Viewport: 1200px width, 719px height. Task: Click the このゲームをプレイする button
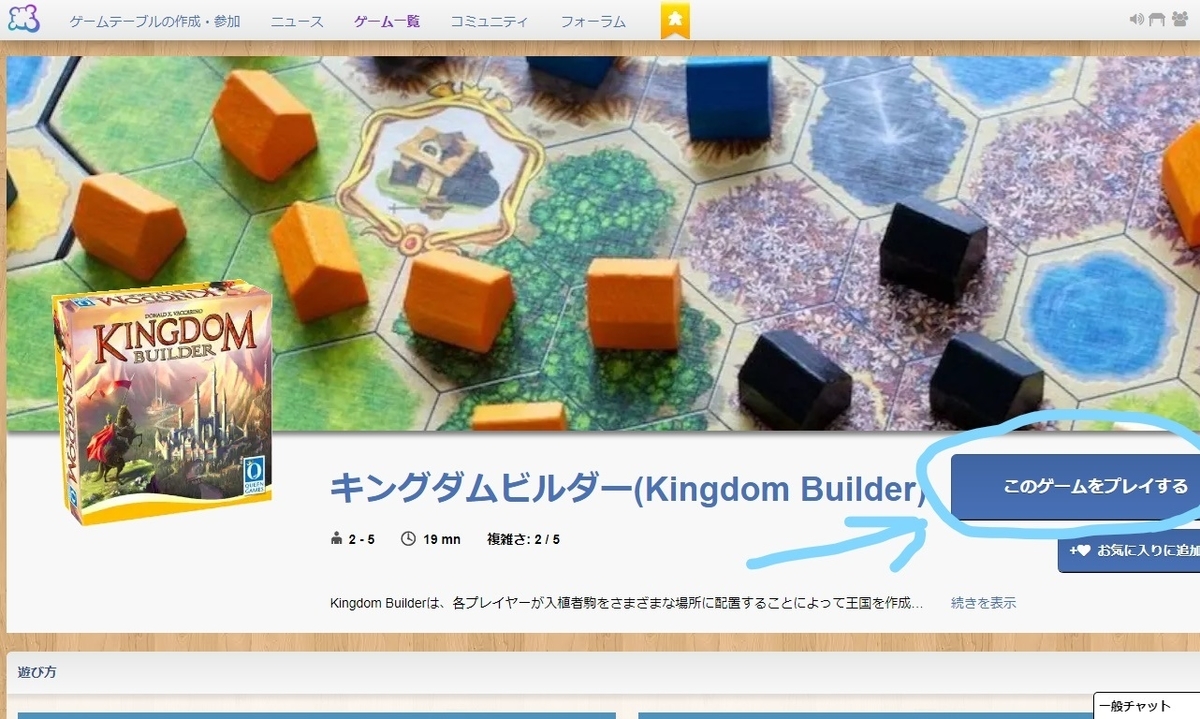(x=1075, y=487)
